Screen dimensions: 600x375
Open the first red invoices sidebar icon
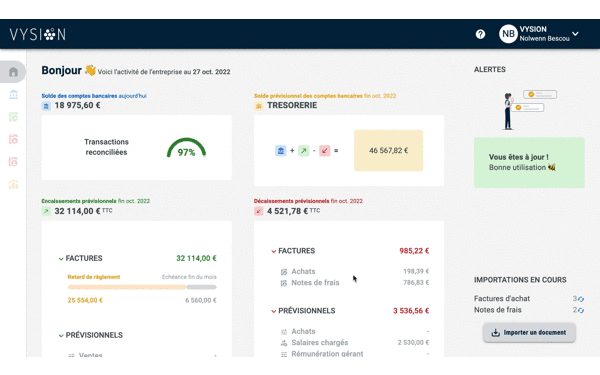pyautogui.click(x=13, y=139)
